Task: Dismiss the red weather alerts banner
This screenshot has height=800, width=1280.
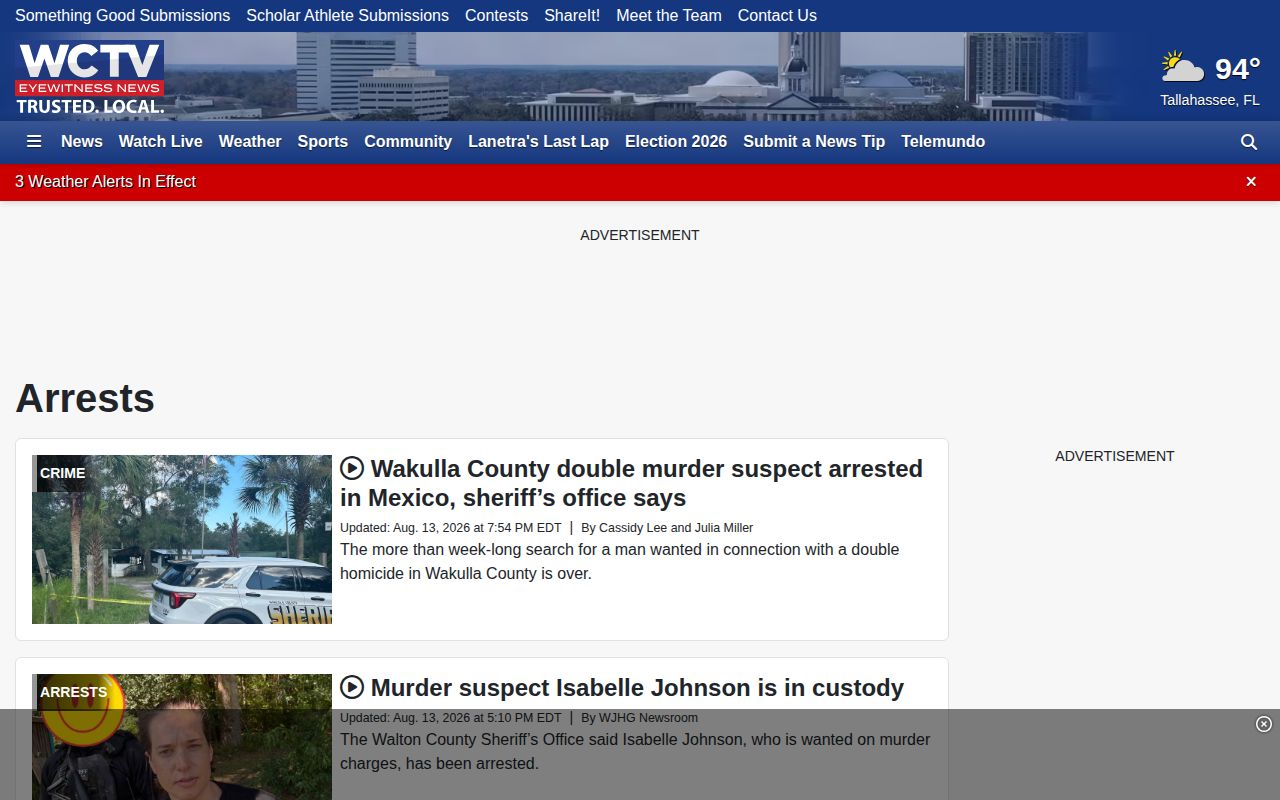Action: (1251, 181)
